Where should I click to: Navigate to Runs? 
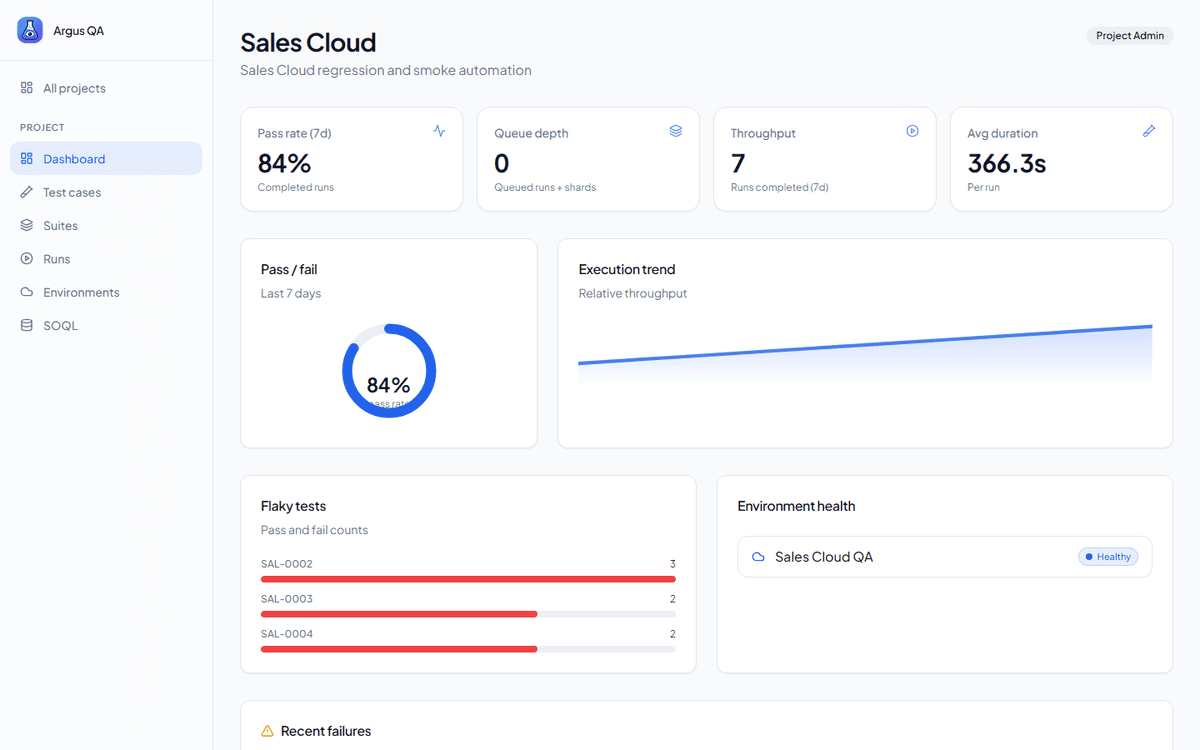pyautogui.click(x=106, y=259)
